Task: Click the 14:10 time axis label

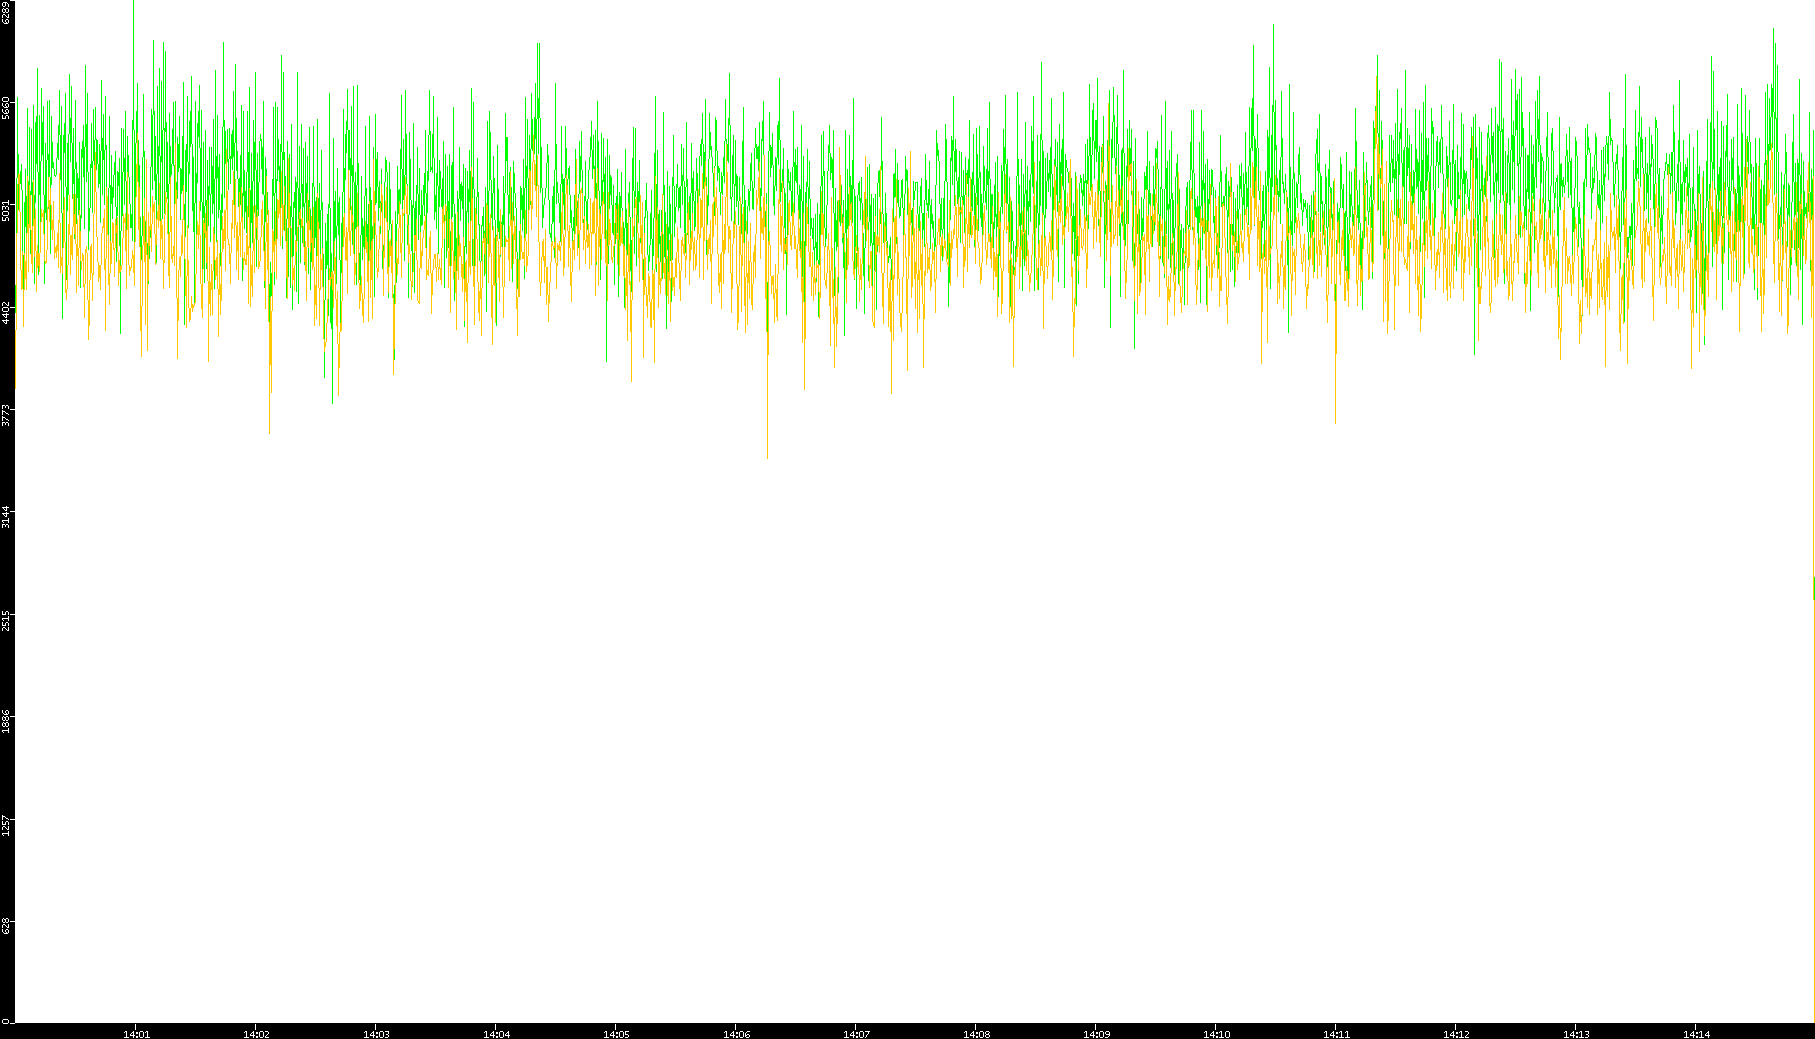Action: pos(1216,1034)
